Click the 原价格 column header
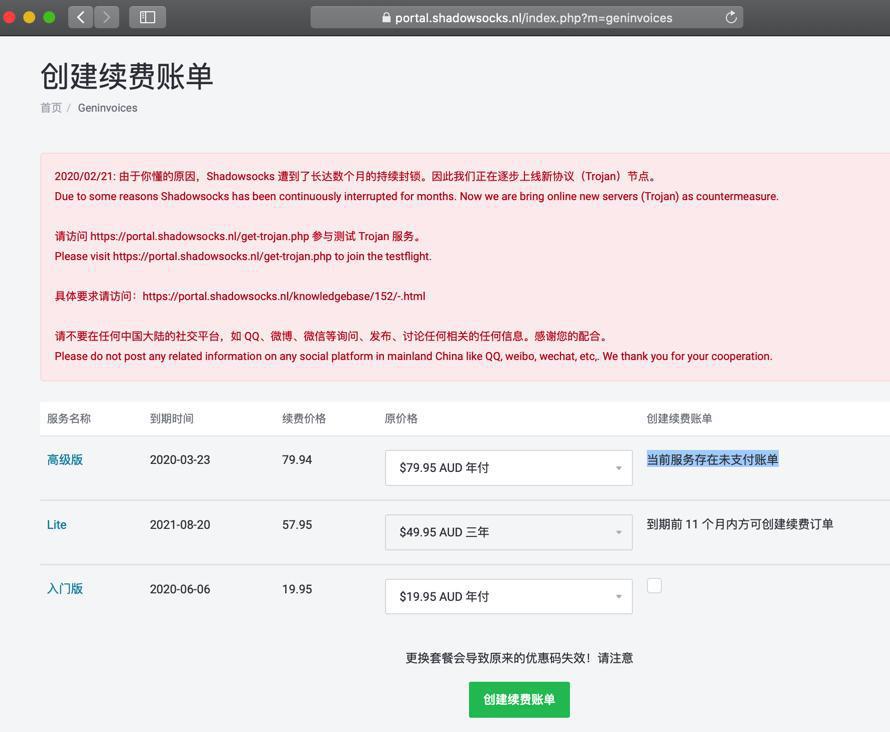The image size is (890, 732). tap(401, 419)
